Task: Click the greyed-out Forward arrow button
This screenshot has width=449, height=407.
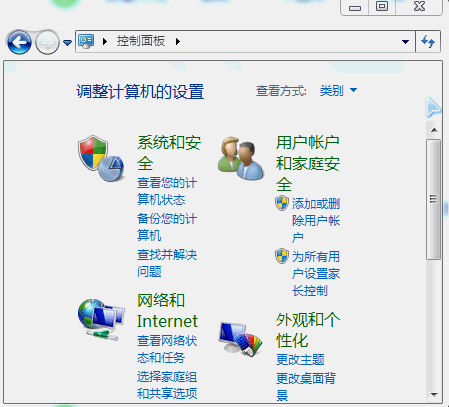Action: [x=47, y=42]
